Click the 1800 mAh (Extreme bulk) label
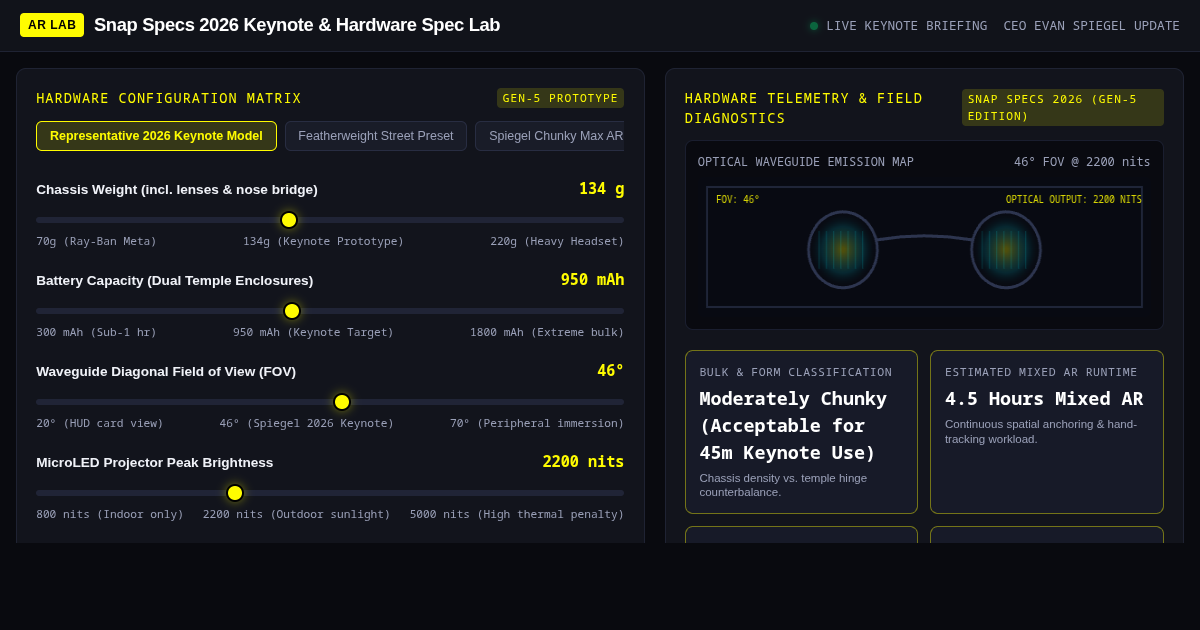This screenshot has height=630, width=1200. pos(547,333)
